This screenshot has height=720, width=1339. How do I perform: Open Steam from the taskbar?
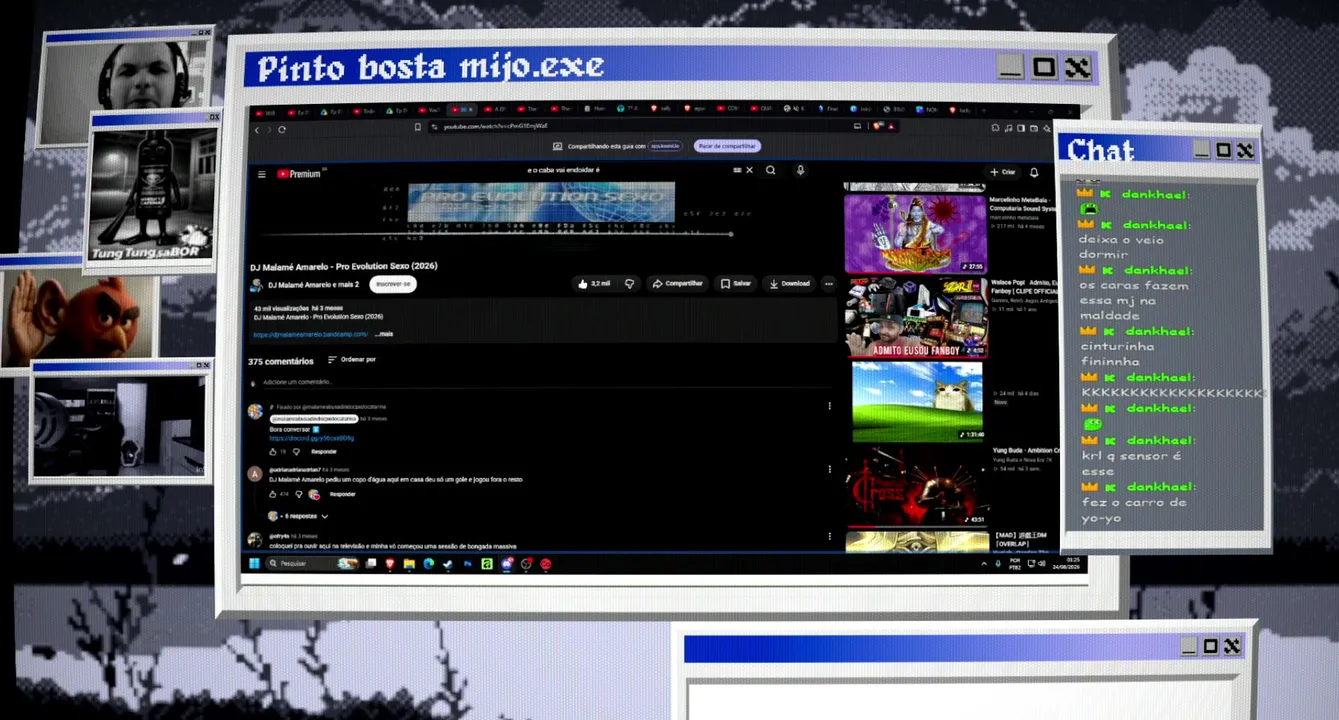pos(447,564)
